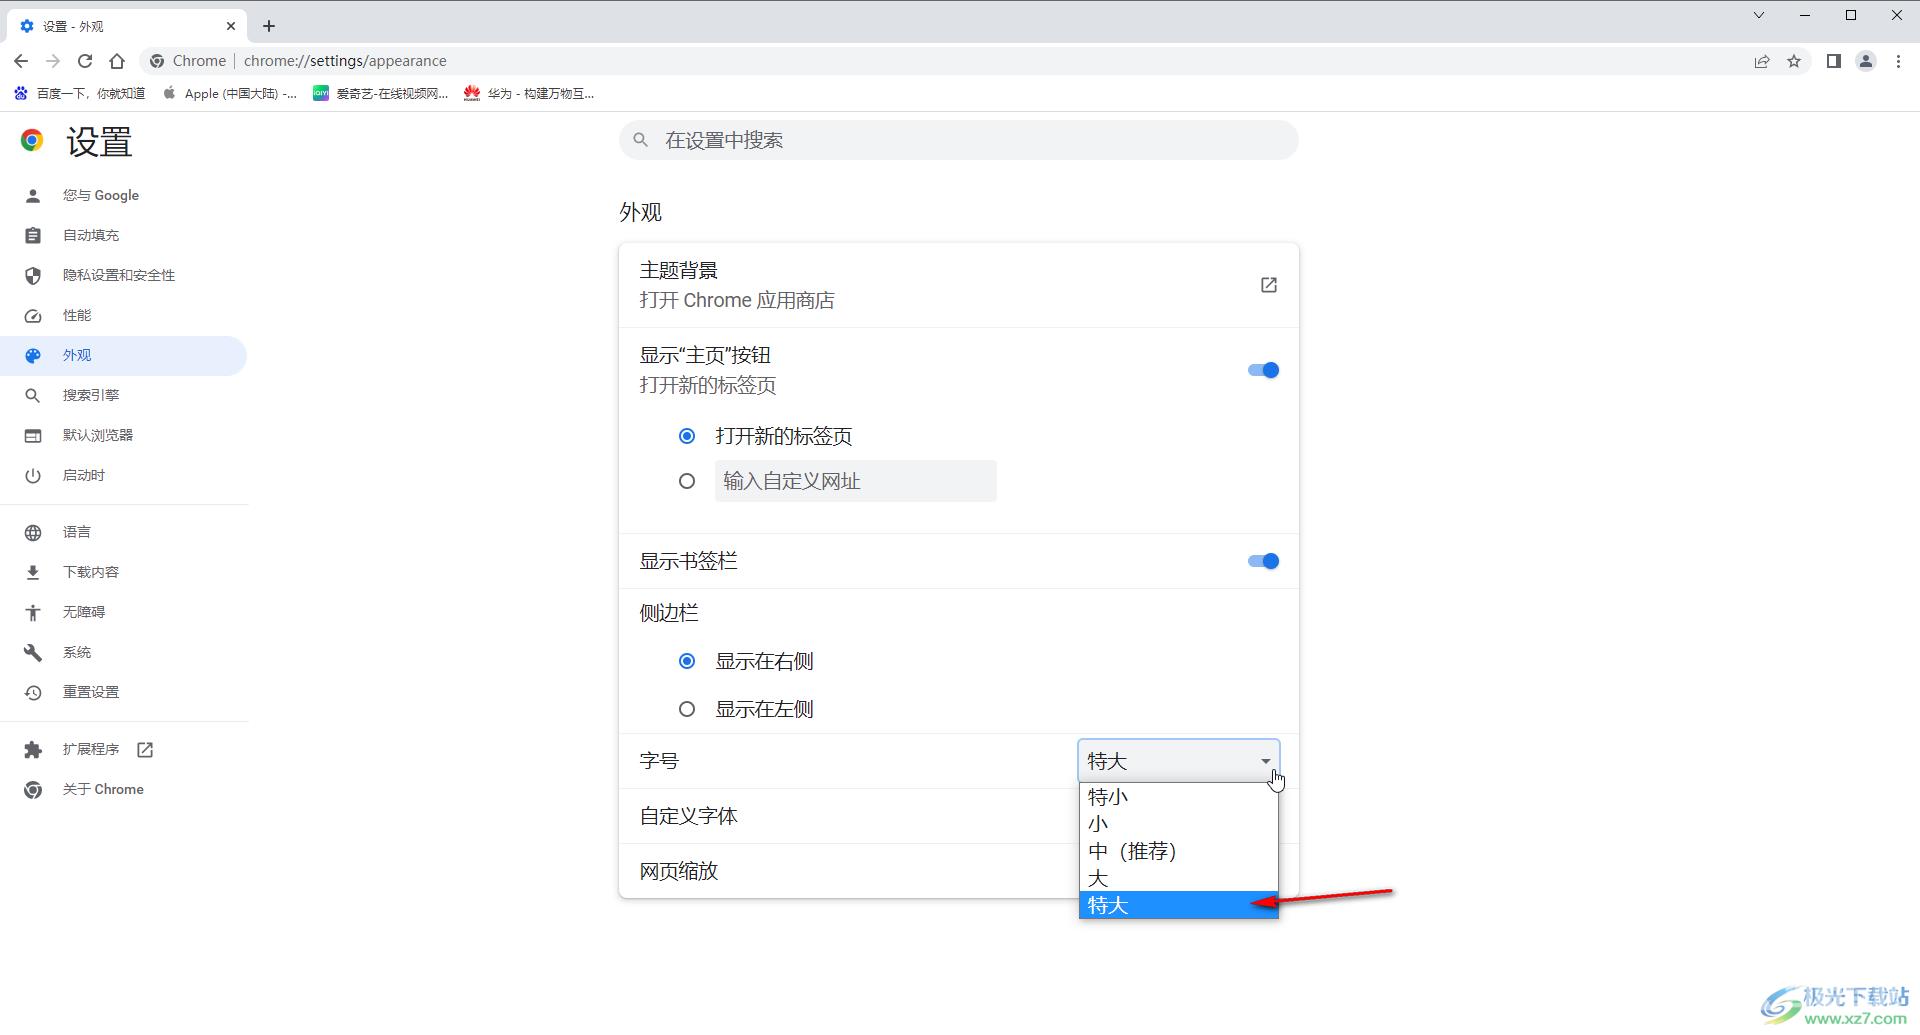Click the site info icon beside Chrome in address bar
The width and height of the screenshot is (1920, 1035).
[x=157, y=61]
